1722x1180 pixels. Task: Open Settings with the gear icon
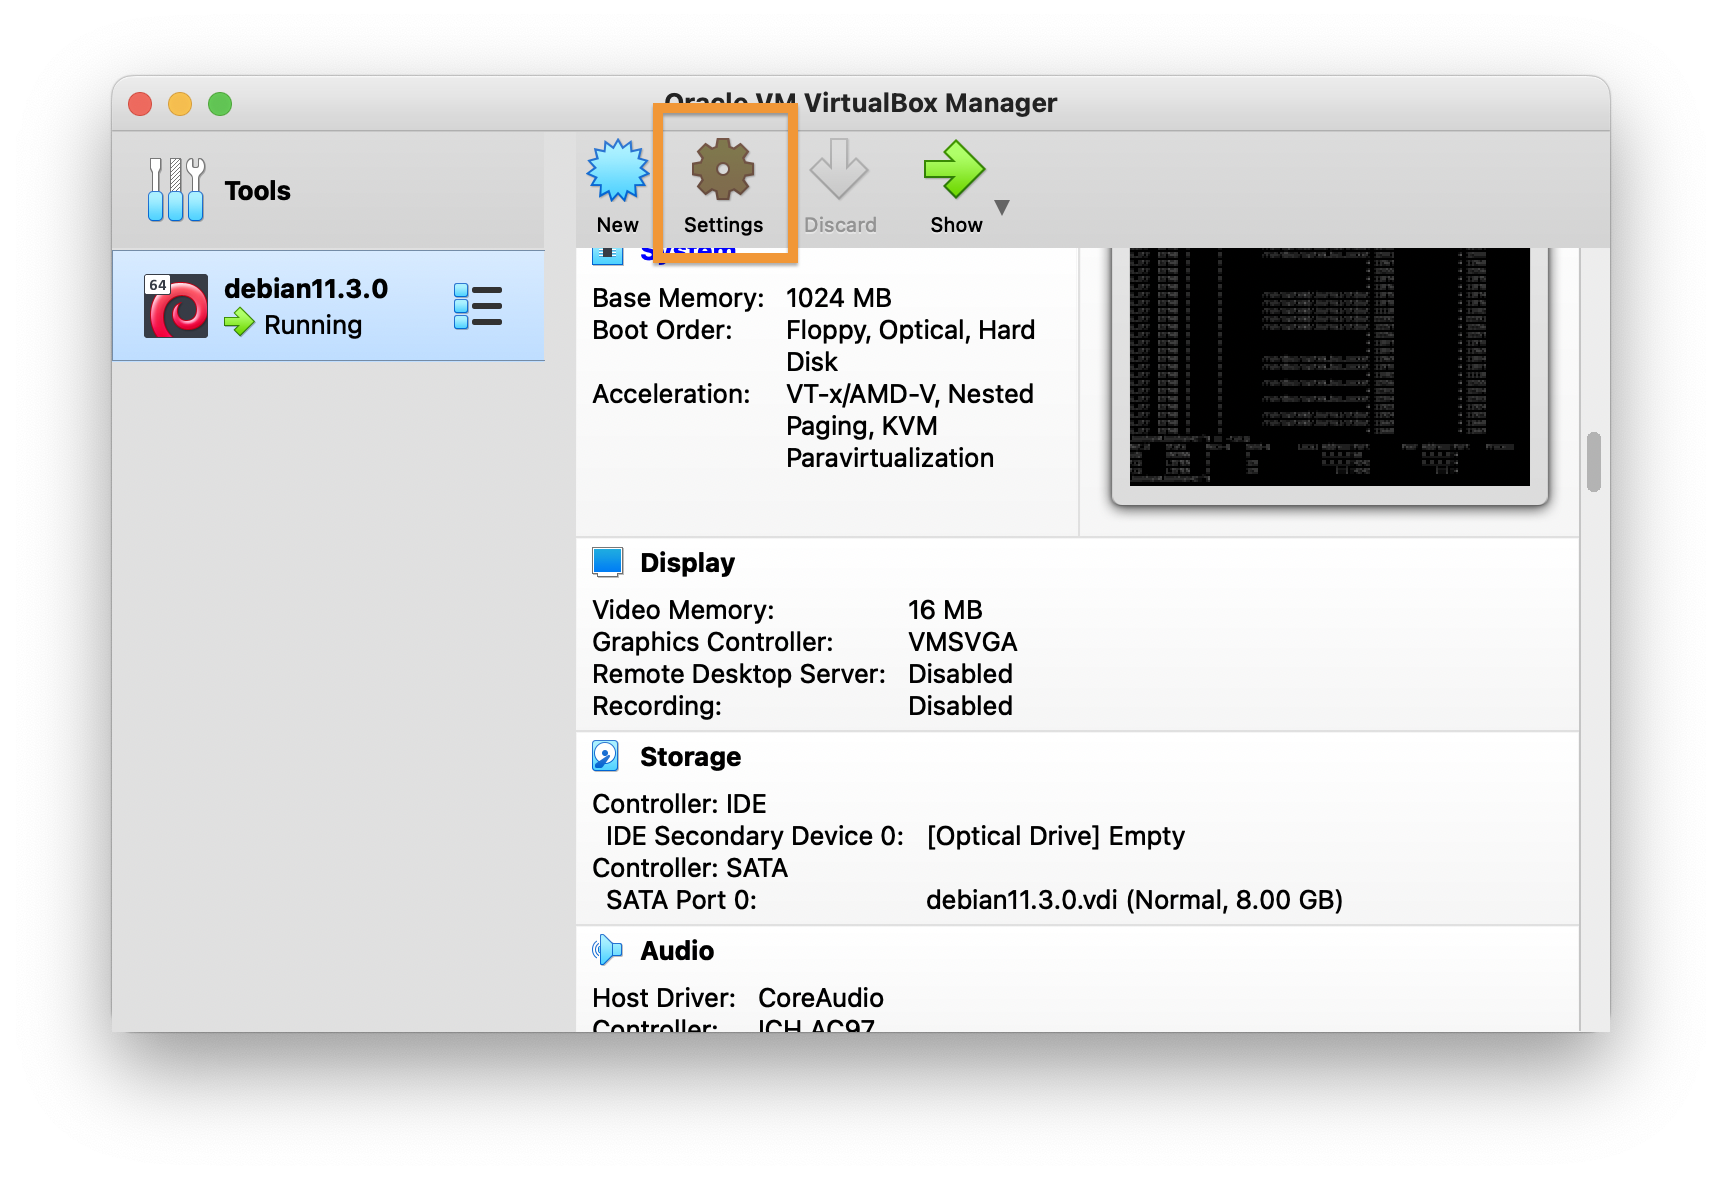pyautogui.click(x=723, y=171)
